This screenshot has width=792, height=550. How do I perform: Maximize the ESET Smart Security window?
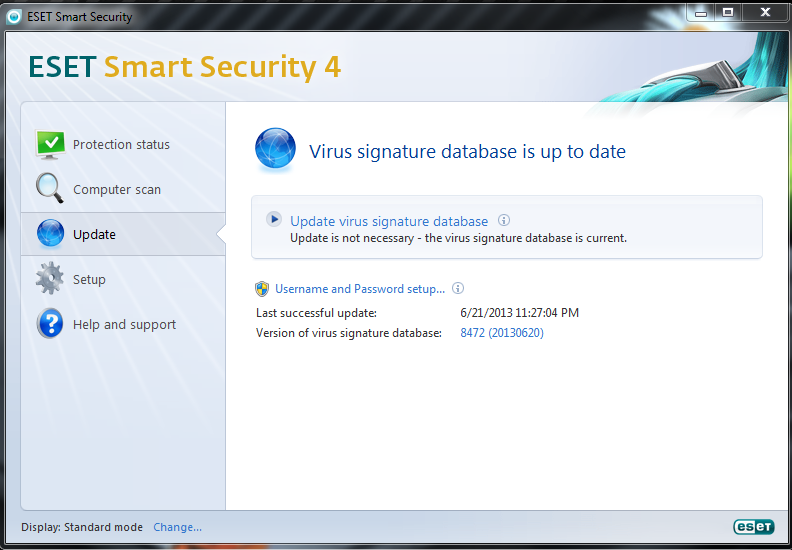[x=728, y=13]
